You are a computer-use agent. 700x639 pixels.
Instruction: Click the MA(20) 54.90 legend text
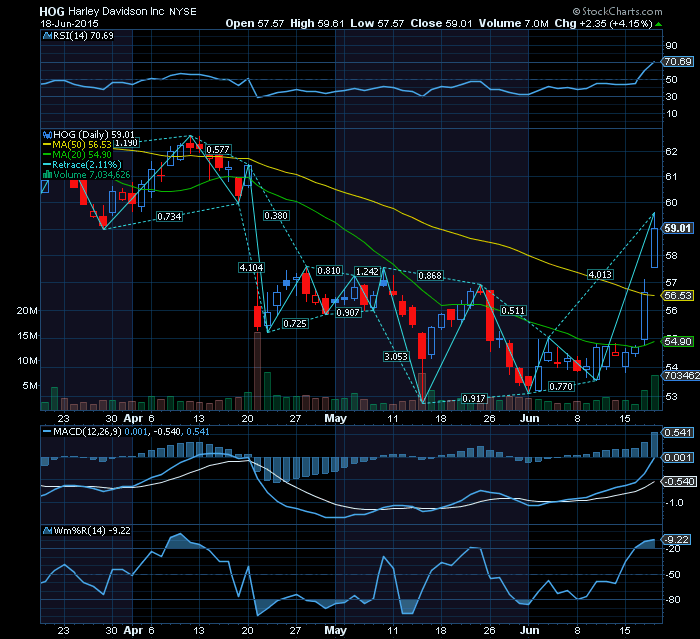pos(82,155)
